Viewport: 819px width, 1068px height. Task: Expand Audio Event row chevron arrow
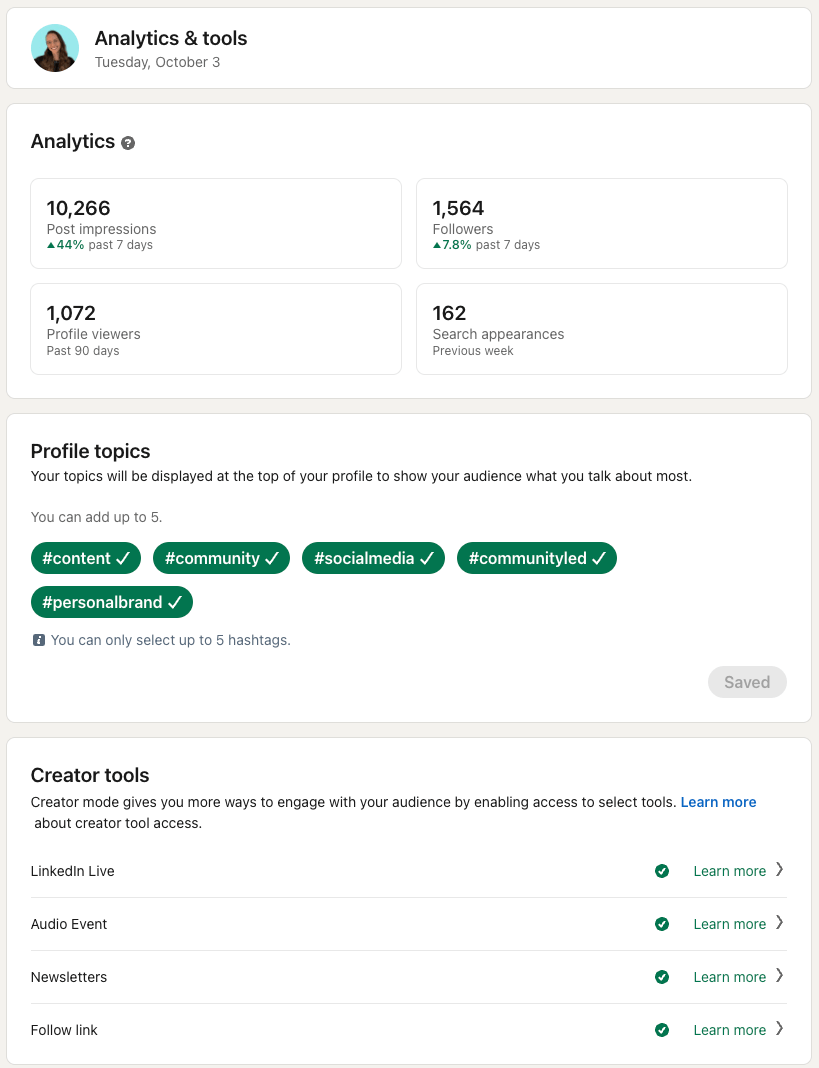click(779, 923)
